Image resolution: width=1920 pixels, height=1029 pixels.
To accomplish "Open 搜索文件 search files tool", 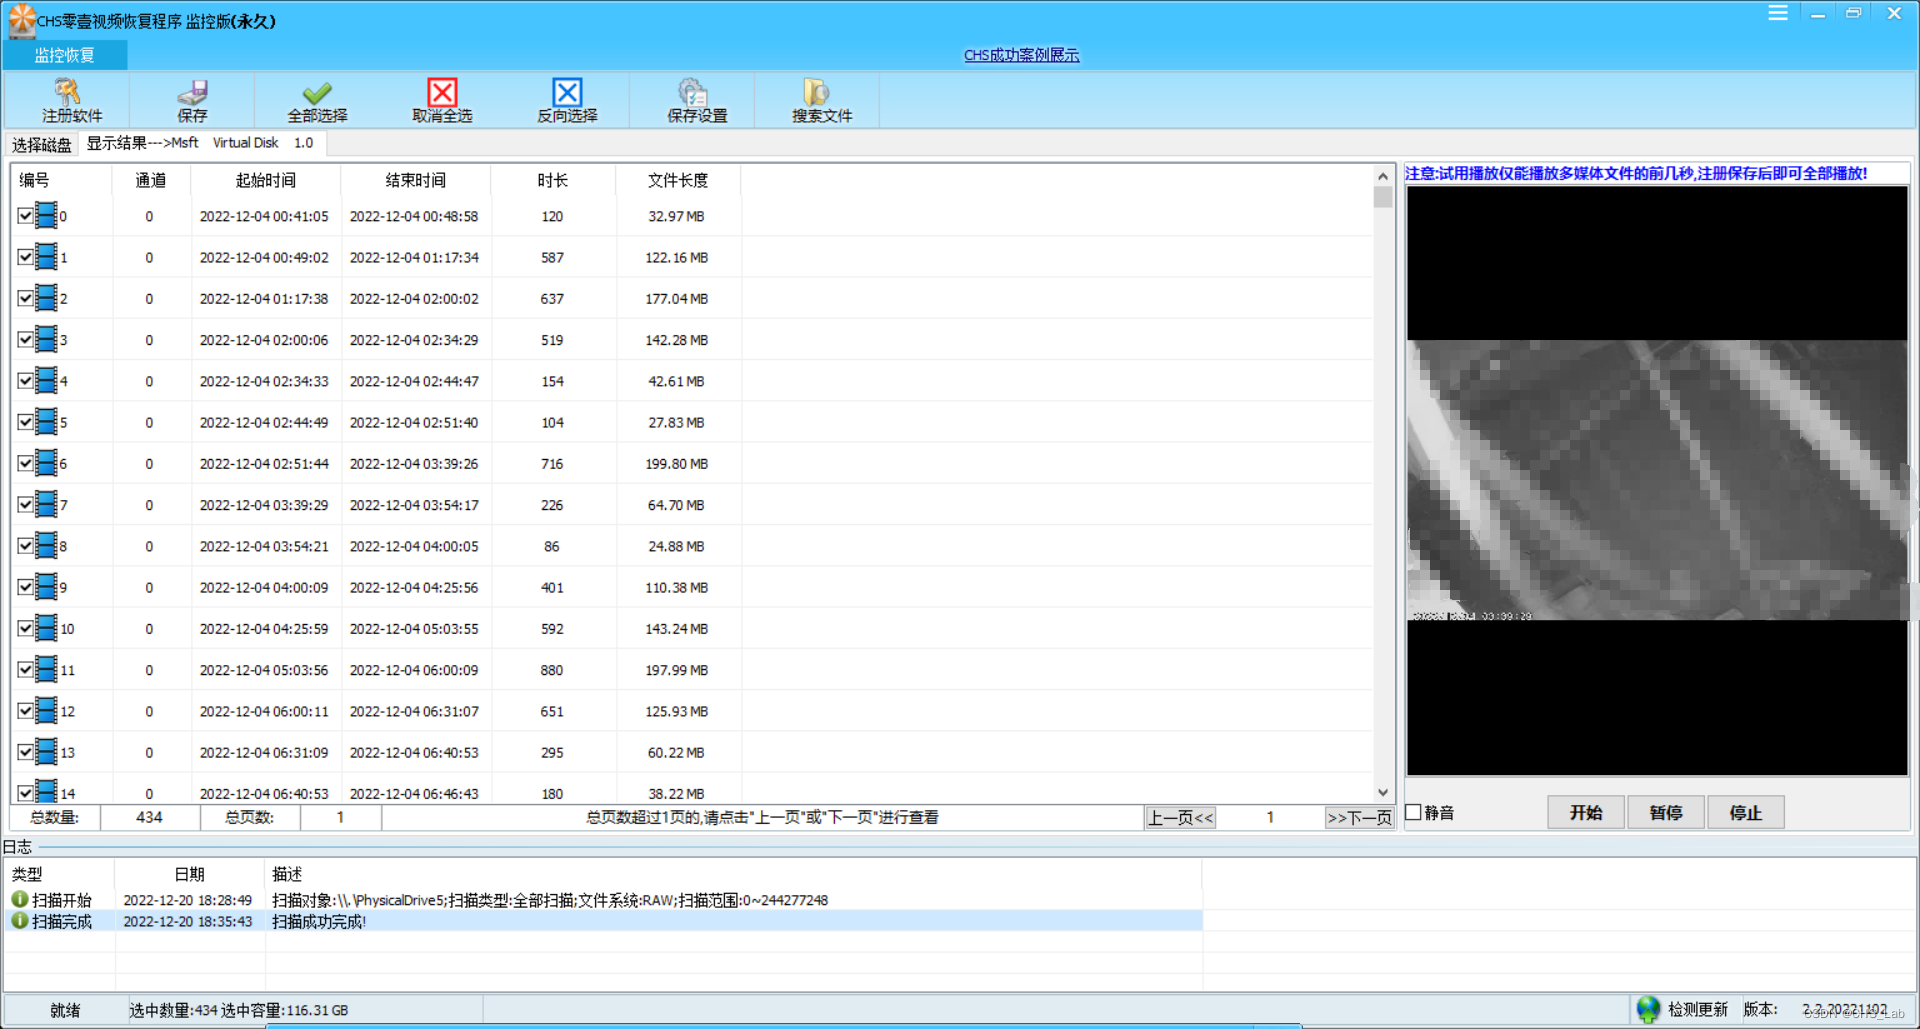I will click(822, 101).
